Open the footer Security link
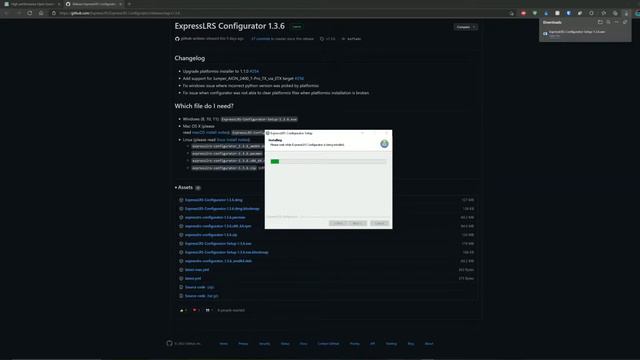640x360 pixels. pos(264,344)
